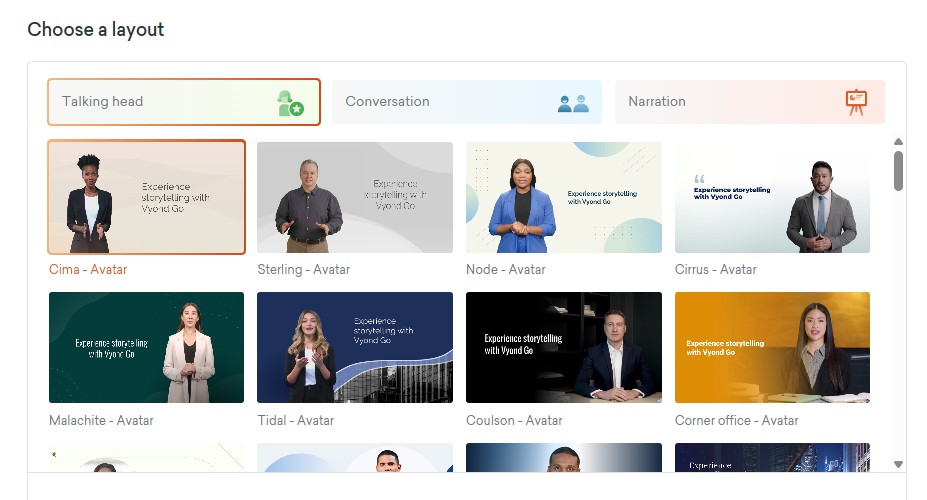The height and width of the screenshot is (500, 927).
Task: Select the Node avatar thumbnail
Action: point(563,197)
